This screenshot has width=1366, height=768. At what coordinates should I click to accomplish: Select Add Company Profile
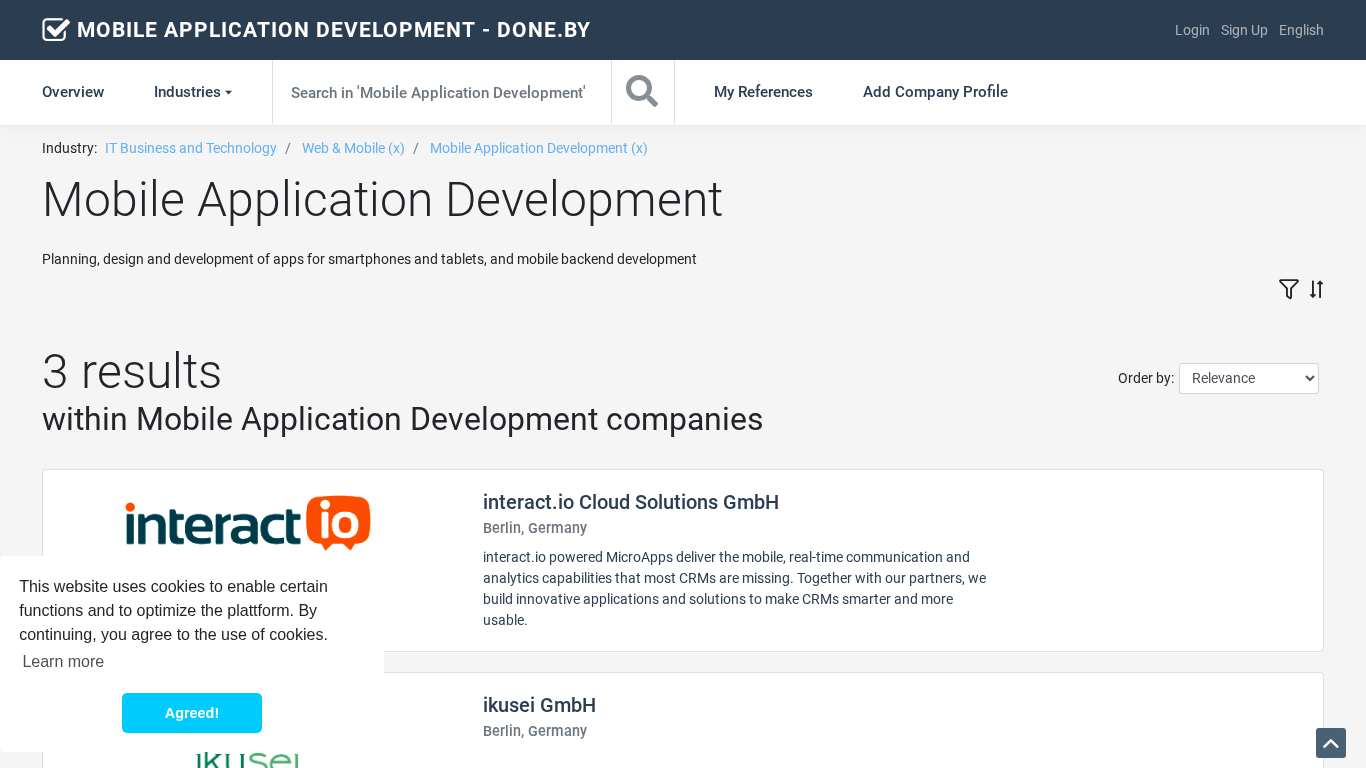pos(934,92)
